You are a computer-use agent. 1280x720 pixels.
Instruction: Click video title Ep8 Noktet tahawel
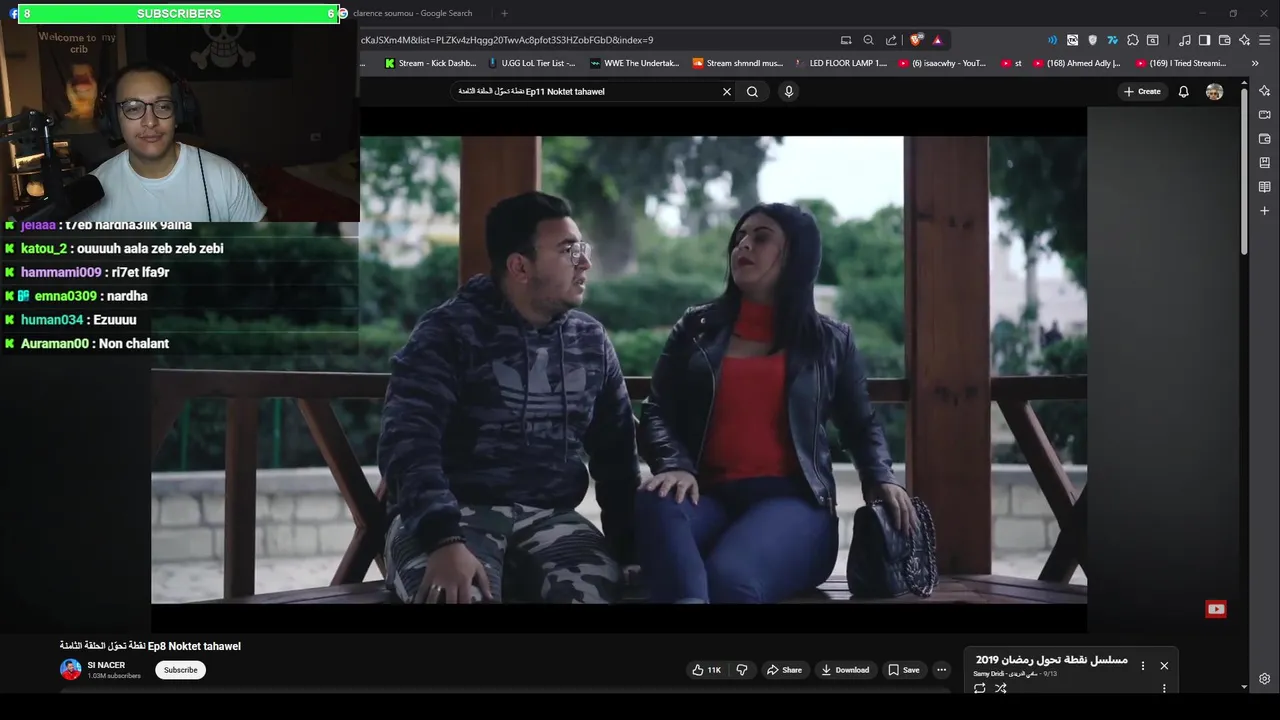pos(150,646)
